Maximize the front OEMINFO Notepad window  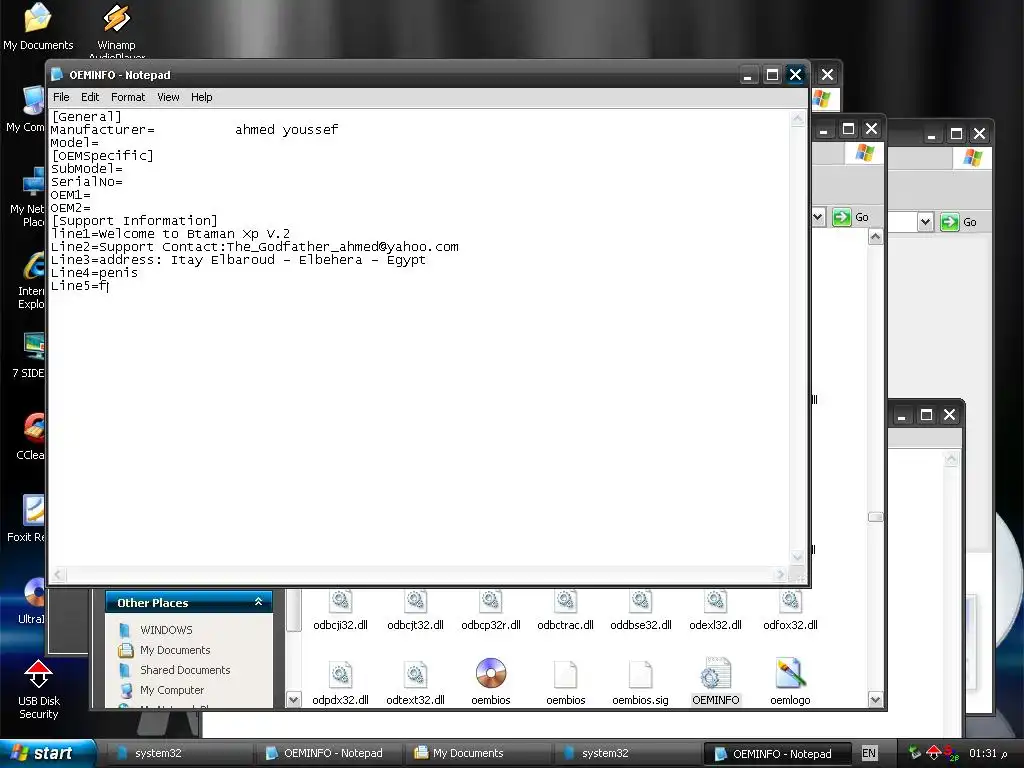pyautogui.click(x=772, y=75)
